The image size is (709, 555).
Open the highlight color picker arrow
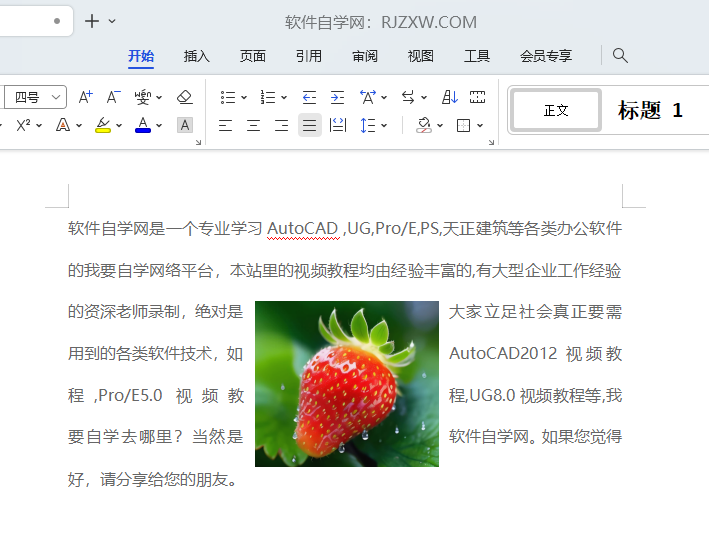coord(119,126)
